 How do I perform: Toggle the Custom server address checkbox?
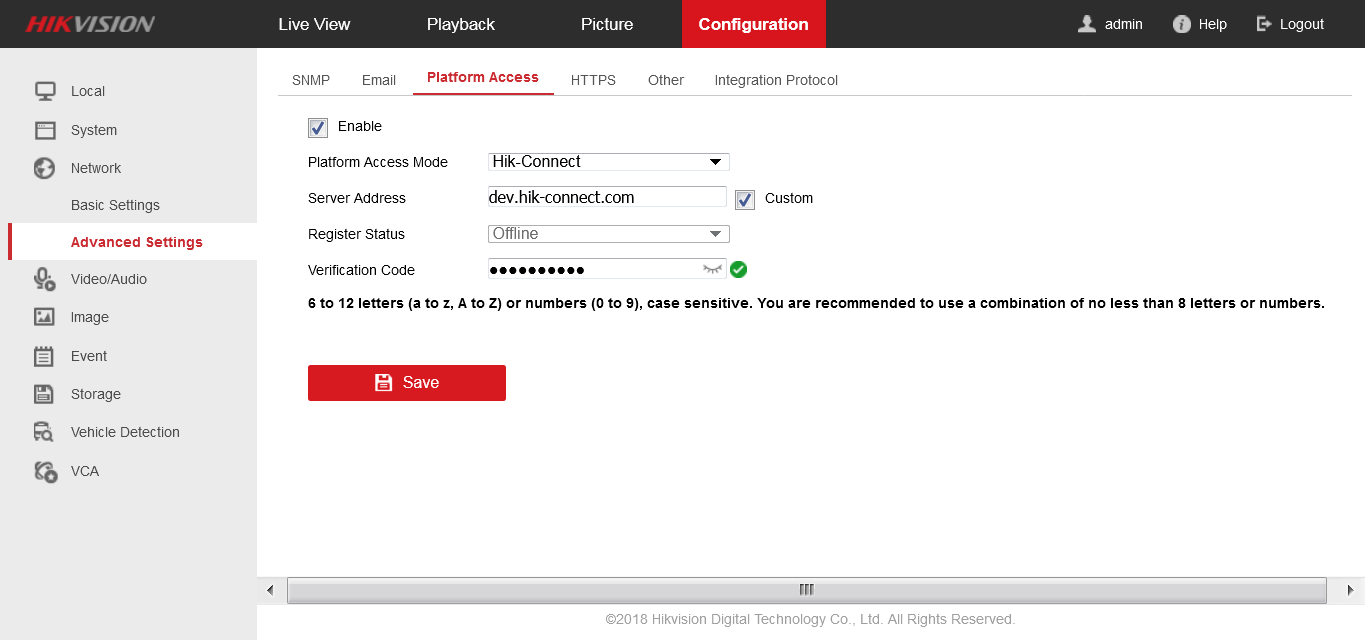pyautogui.click(x=744, y=199)
